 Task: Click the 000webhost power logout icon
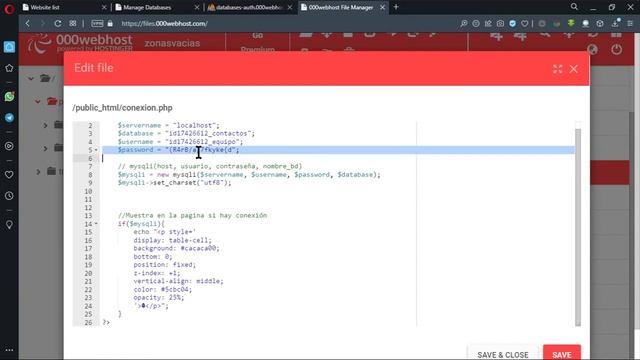pyautogui.click(x=617, y=50)
